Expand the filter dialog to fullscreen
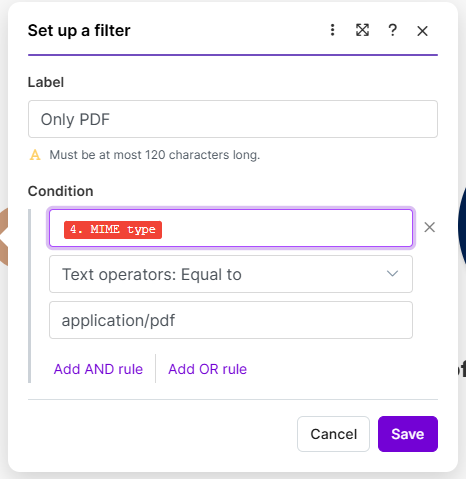This screenshot has width=466, height=479. coord(362,30)
